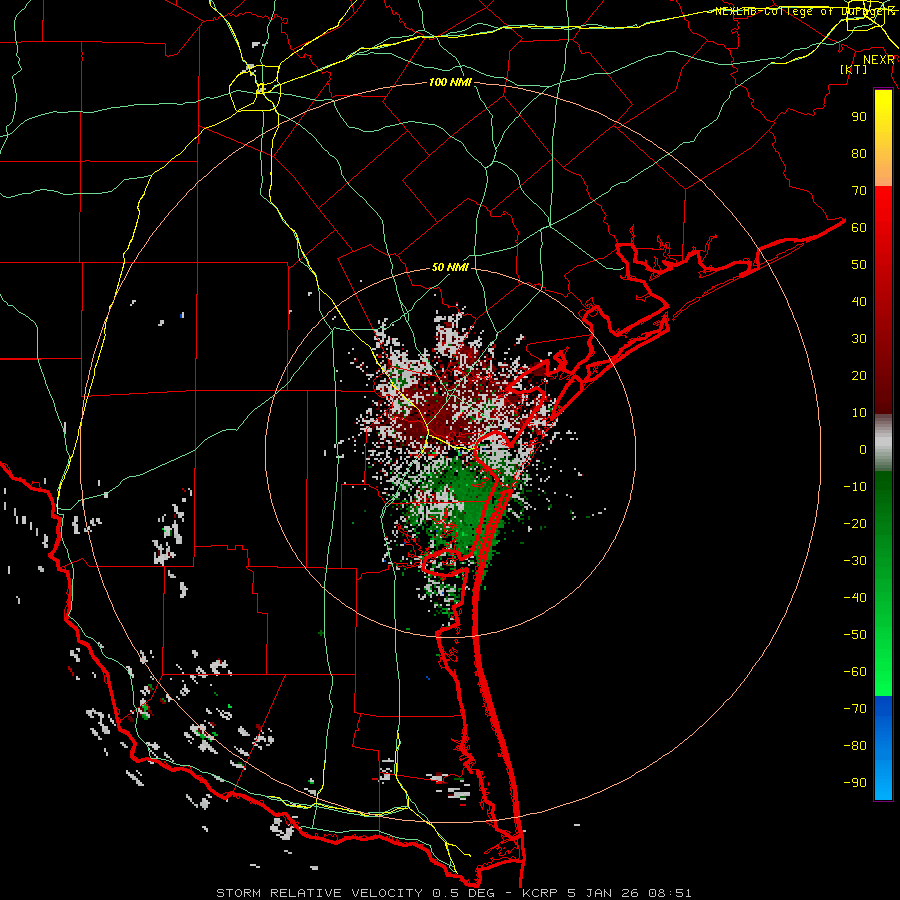Image resolution: width=900 pixels, height=900 pixels.
Task: Click the "60" scale value
Action: point(859,228)
